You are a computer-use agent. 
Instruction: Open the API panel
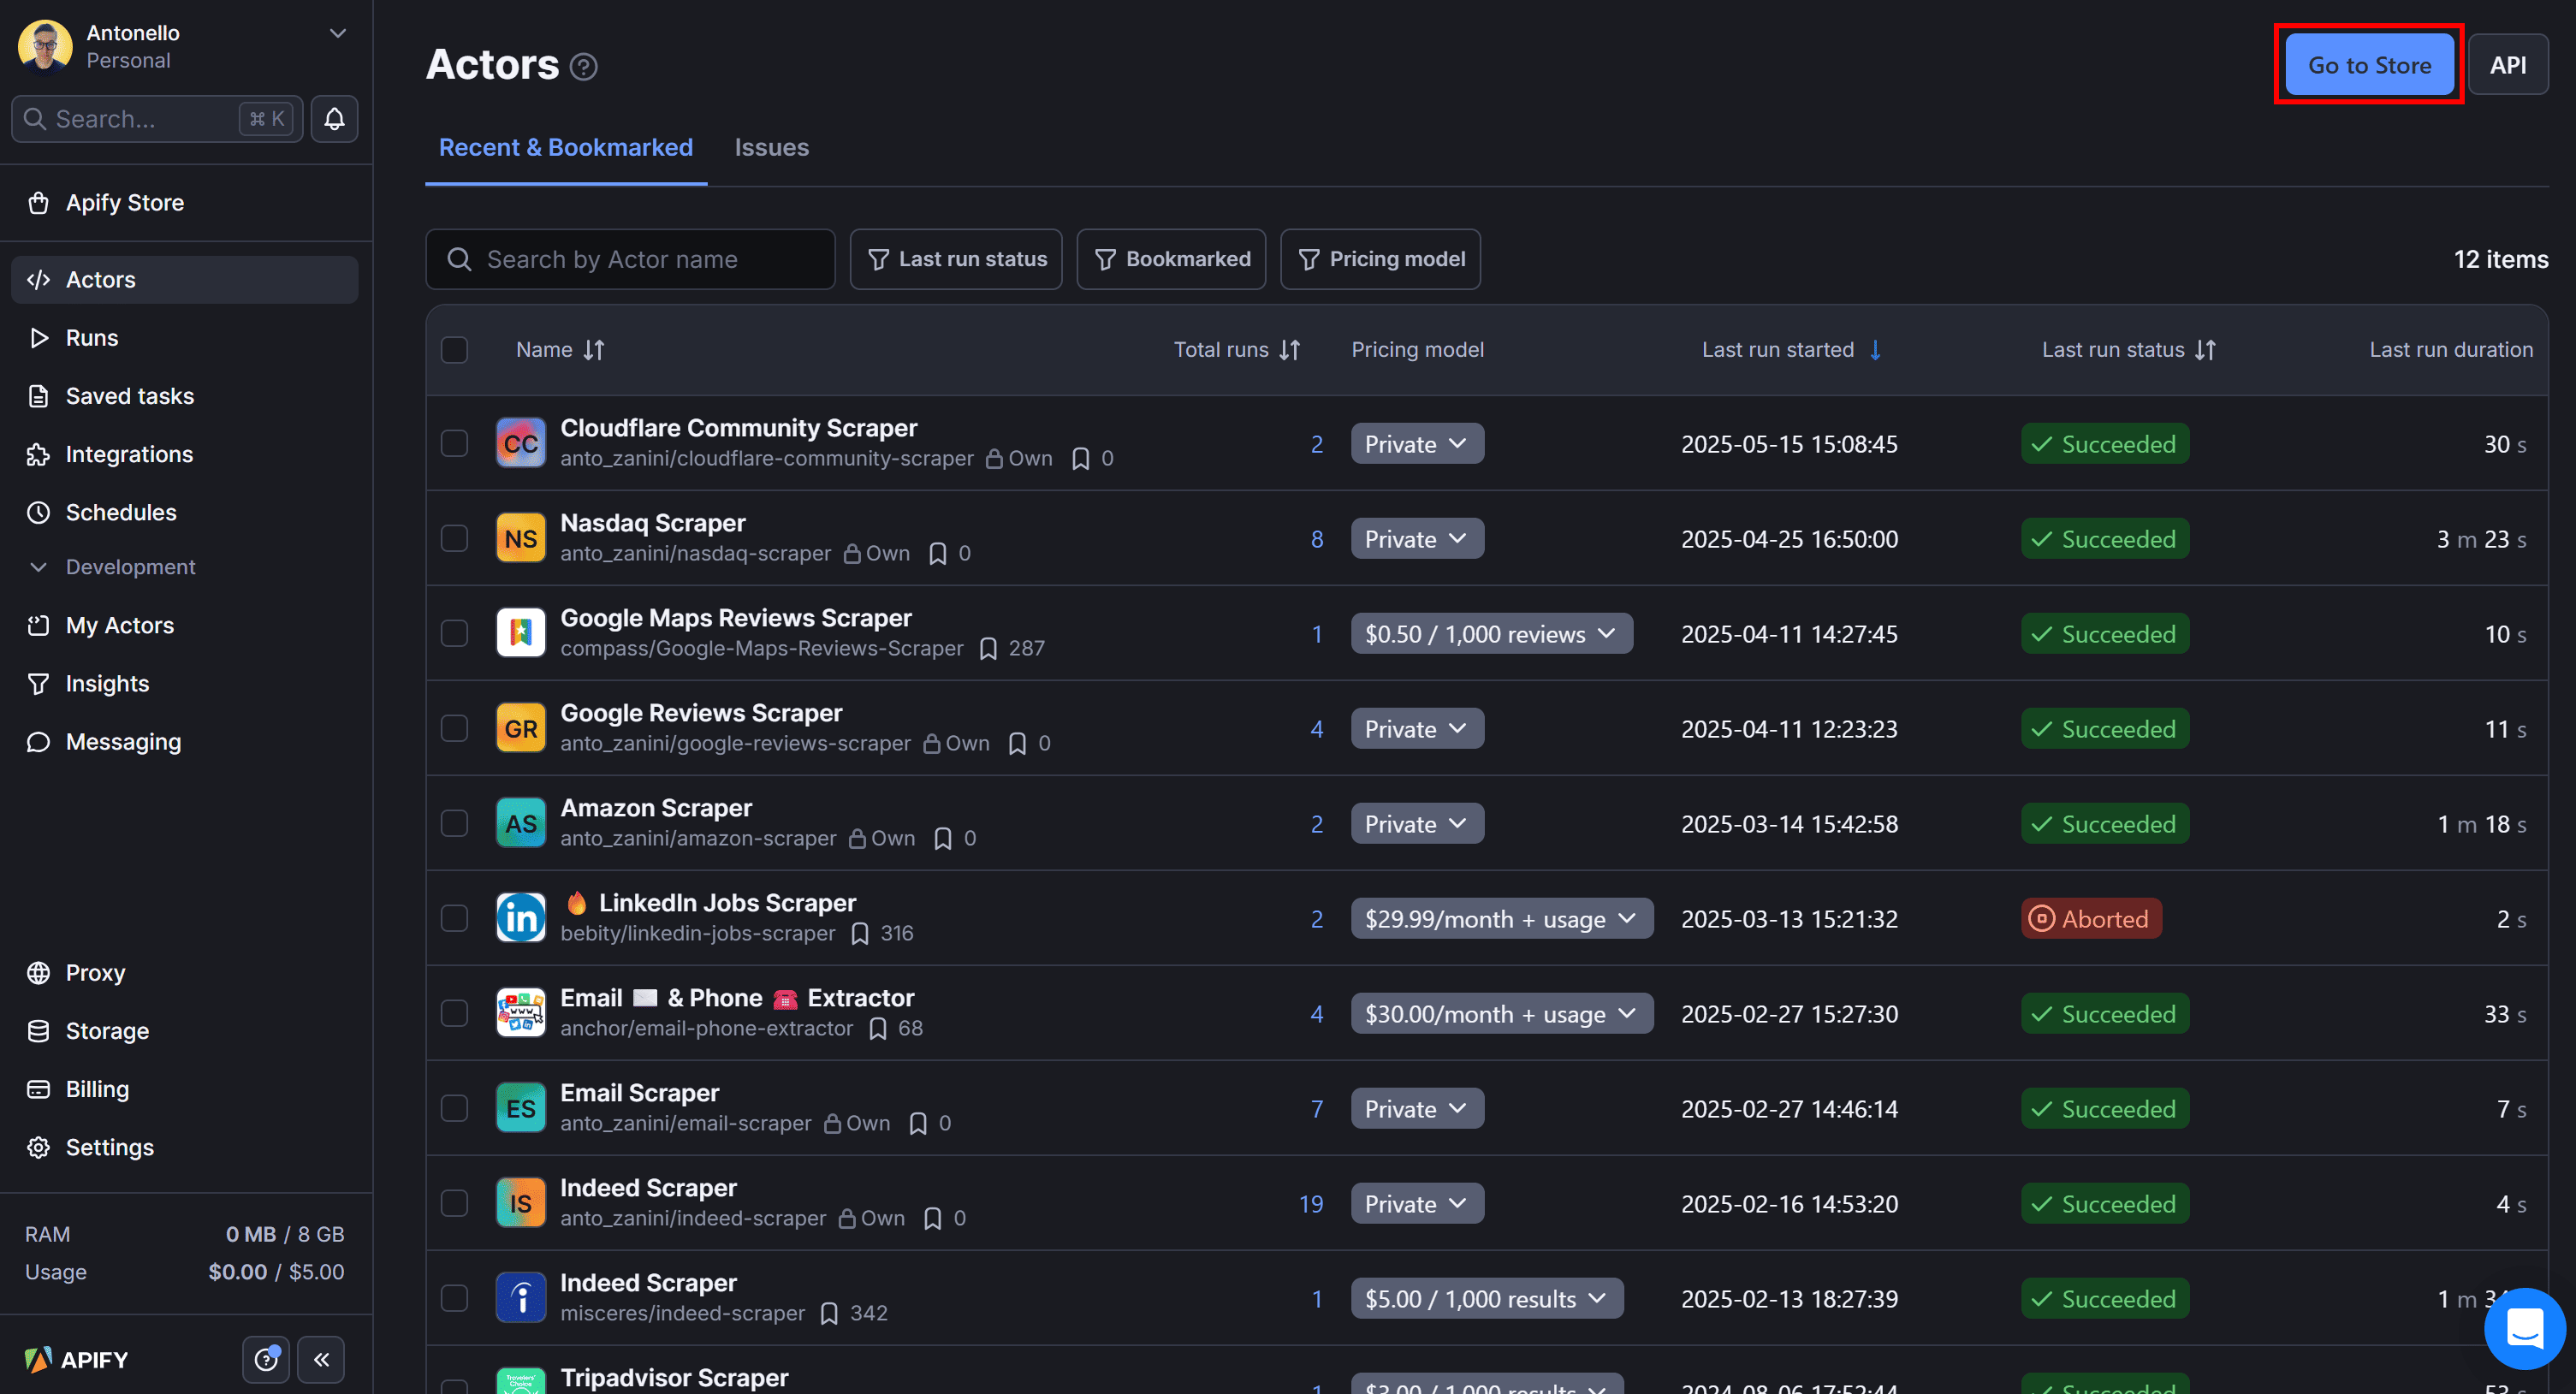click(x=2508, y=64)
